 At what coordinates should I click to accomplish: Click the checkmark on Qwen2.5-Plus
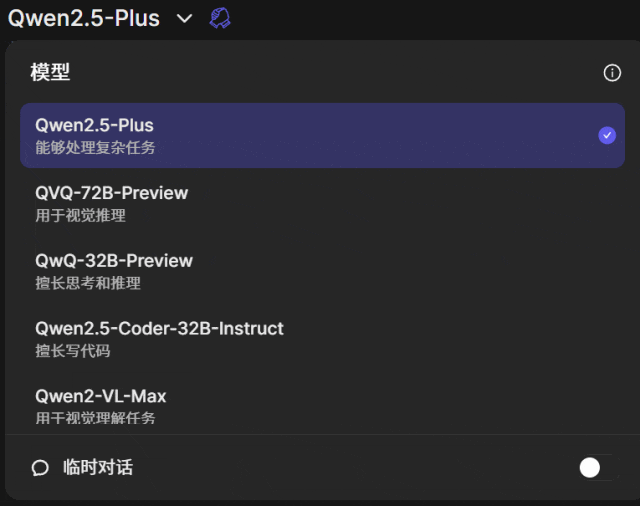[x=606, y=135]
